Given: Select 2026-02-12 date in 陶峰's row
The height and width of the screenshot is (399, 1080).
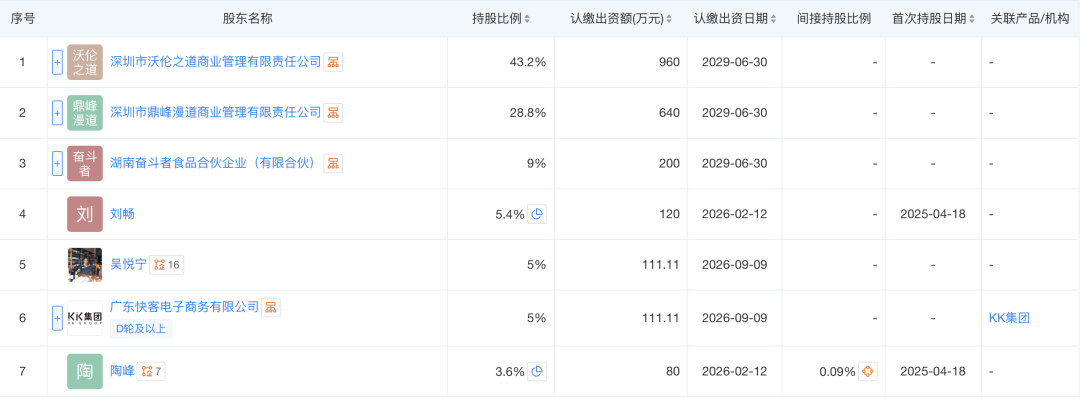Looking at the screenshot, I should coord(734,371).
